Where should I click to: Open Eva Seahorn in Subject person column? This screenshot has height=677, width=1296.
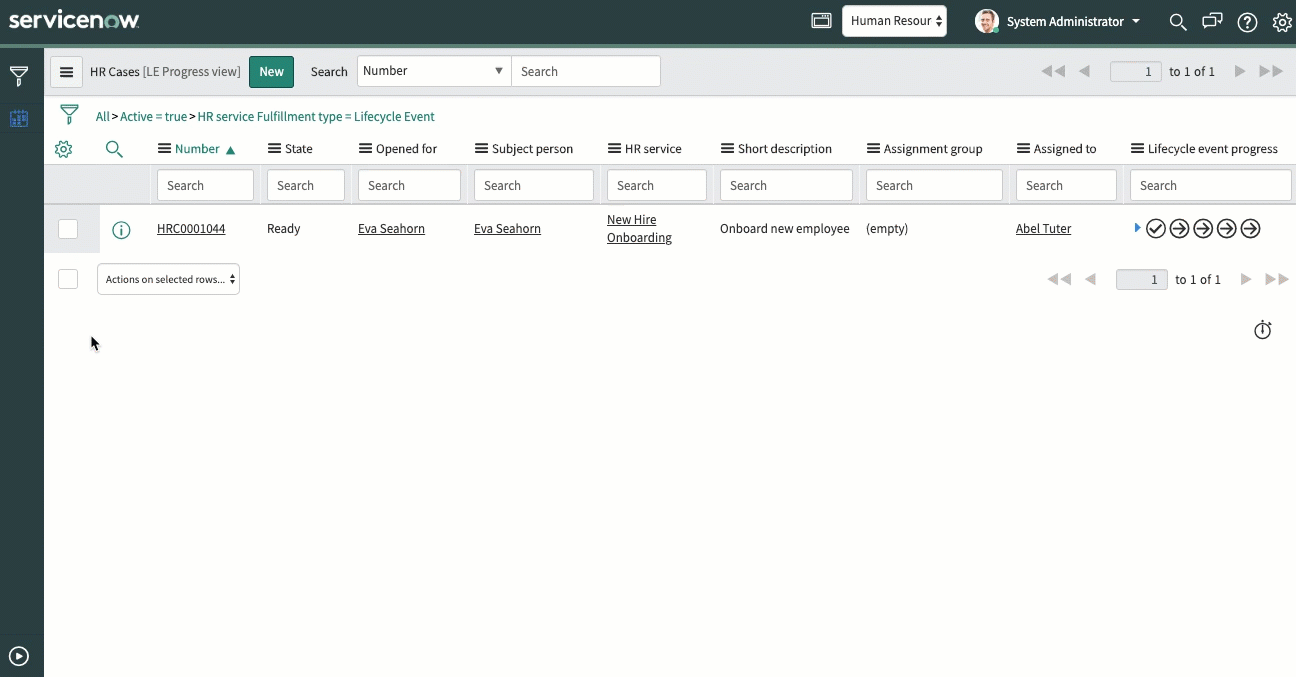pos(507,229)
